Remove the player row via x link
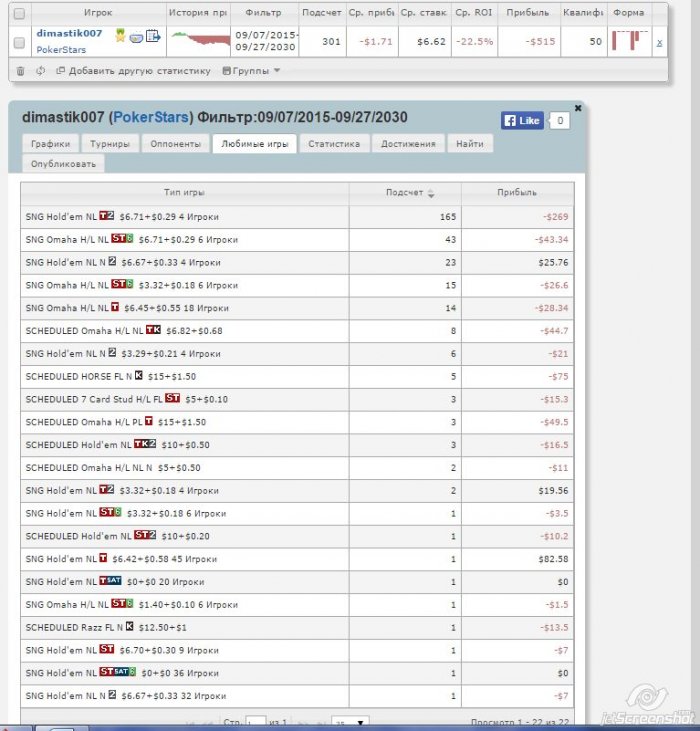Screen dimensions: 700x731 [x=659, y=42]
